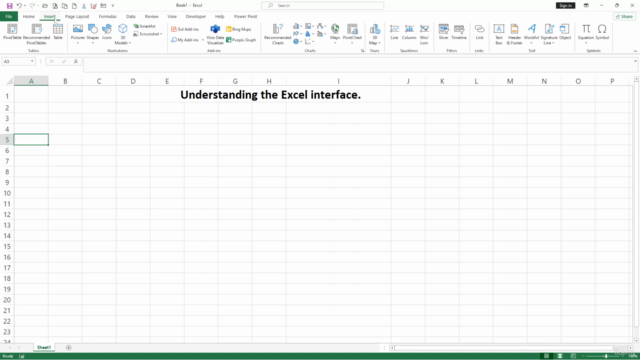Click the Insert Function fx button
The width and height of the screenshot is (640, 360).
coord(76,61)
